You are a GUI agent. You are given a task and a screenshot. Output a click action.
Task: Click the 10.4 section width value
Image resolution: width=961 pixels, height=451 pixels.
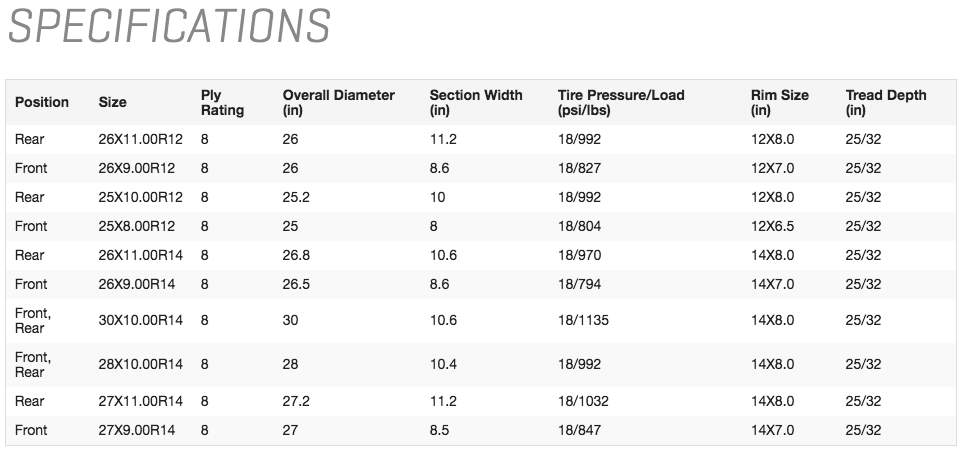point(443,364)
